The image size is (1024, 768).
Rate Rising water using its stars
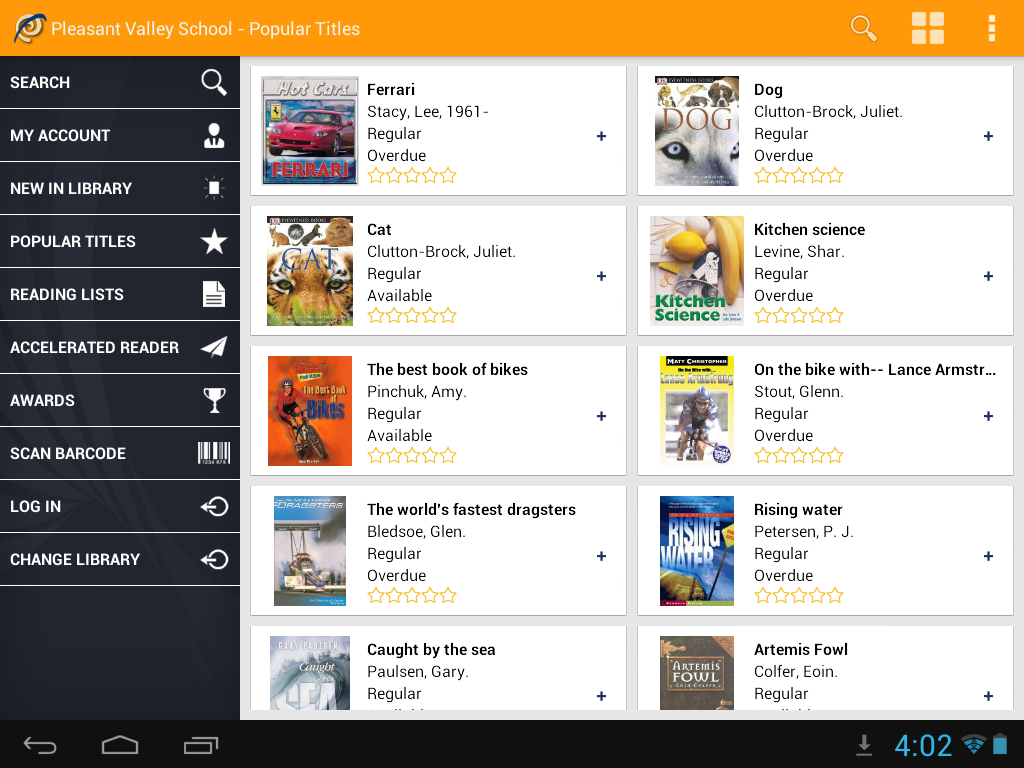coord(799,596)
